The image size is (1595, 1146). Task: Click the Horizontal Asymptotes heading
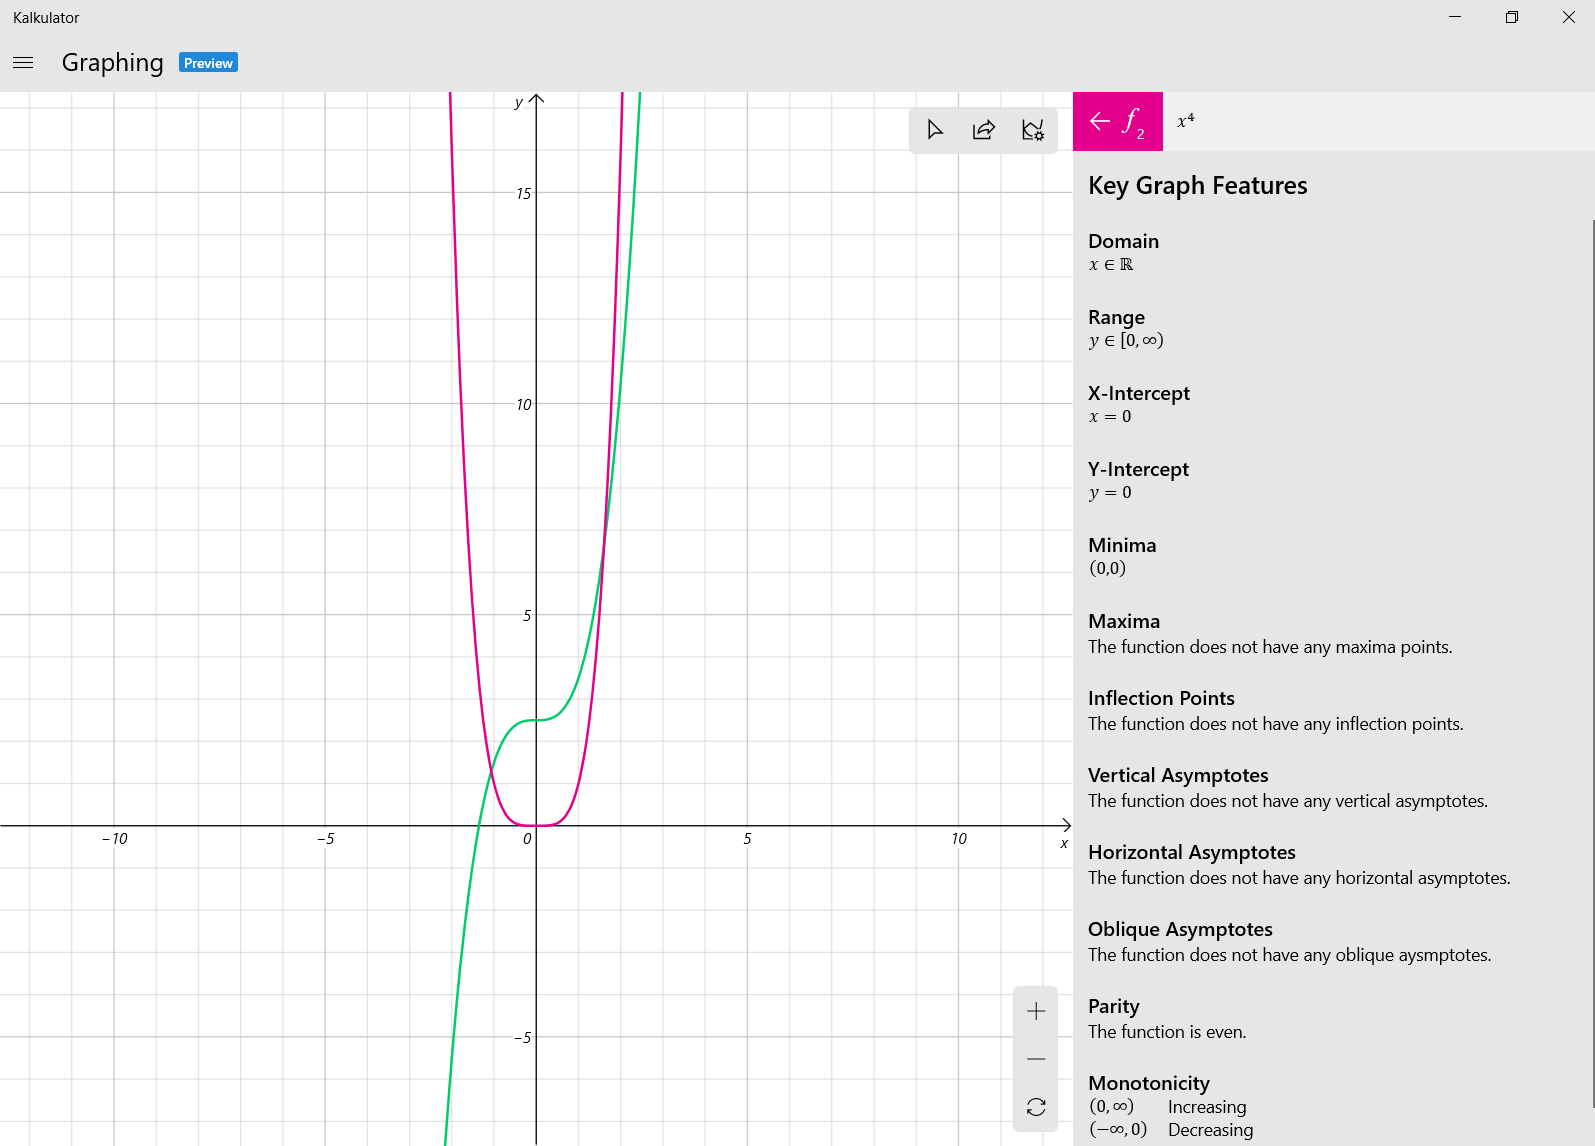[1192, 852]
